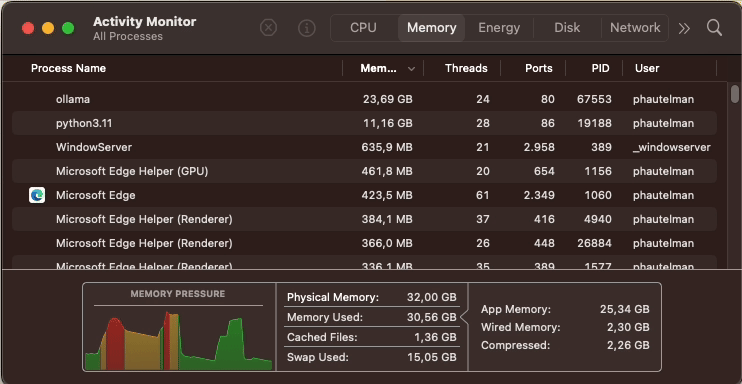The height and width of the screenshot is (384, 742).
Task: Click the All Processes subtitle
Action: click(128, 36)
